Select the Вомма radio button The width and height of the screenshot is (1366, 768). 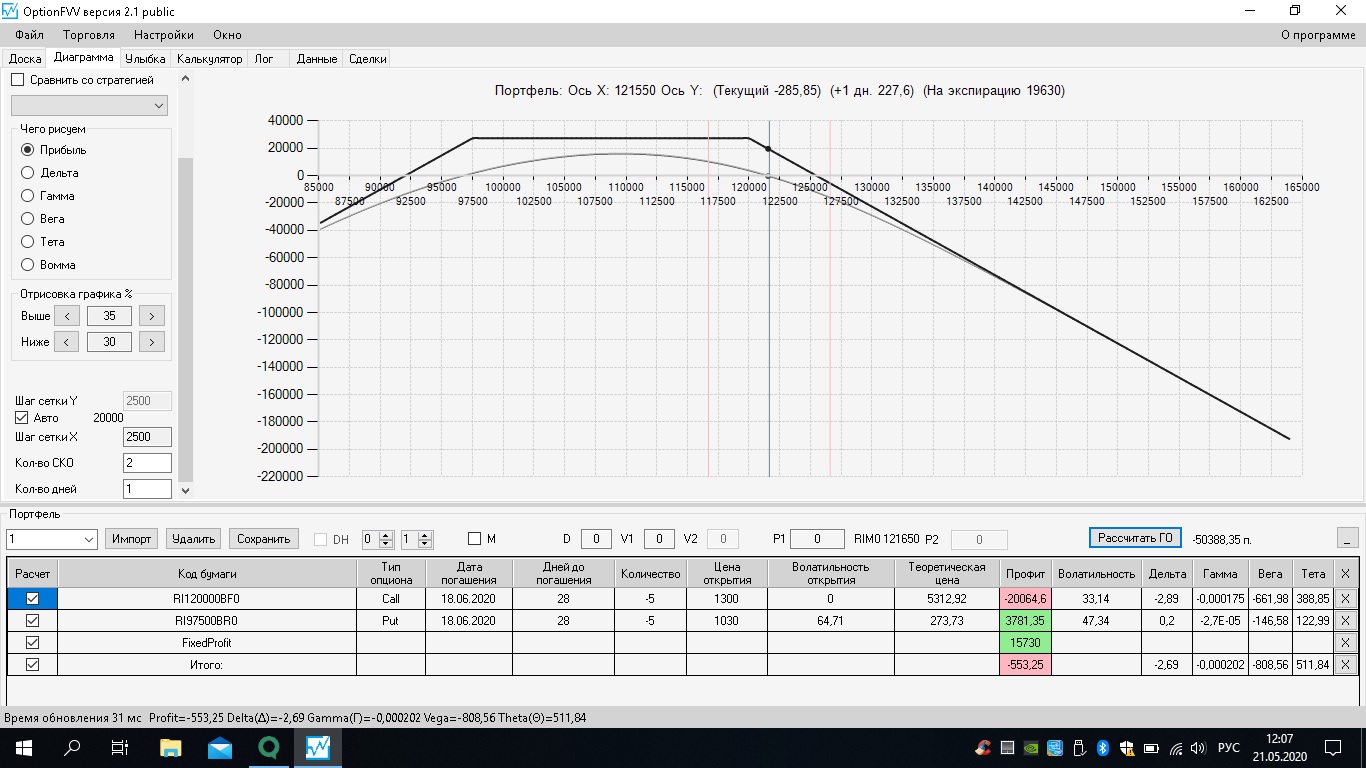[28, 265]
